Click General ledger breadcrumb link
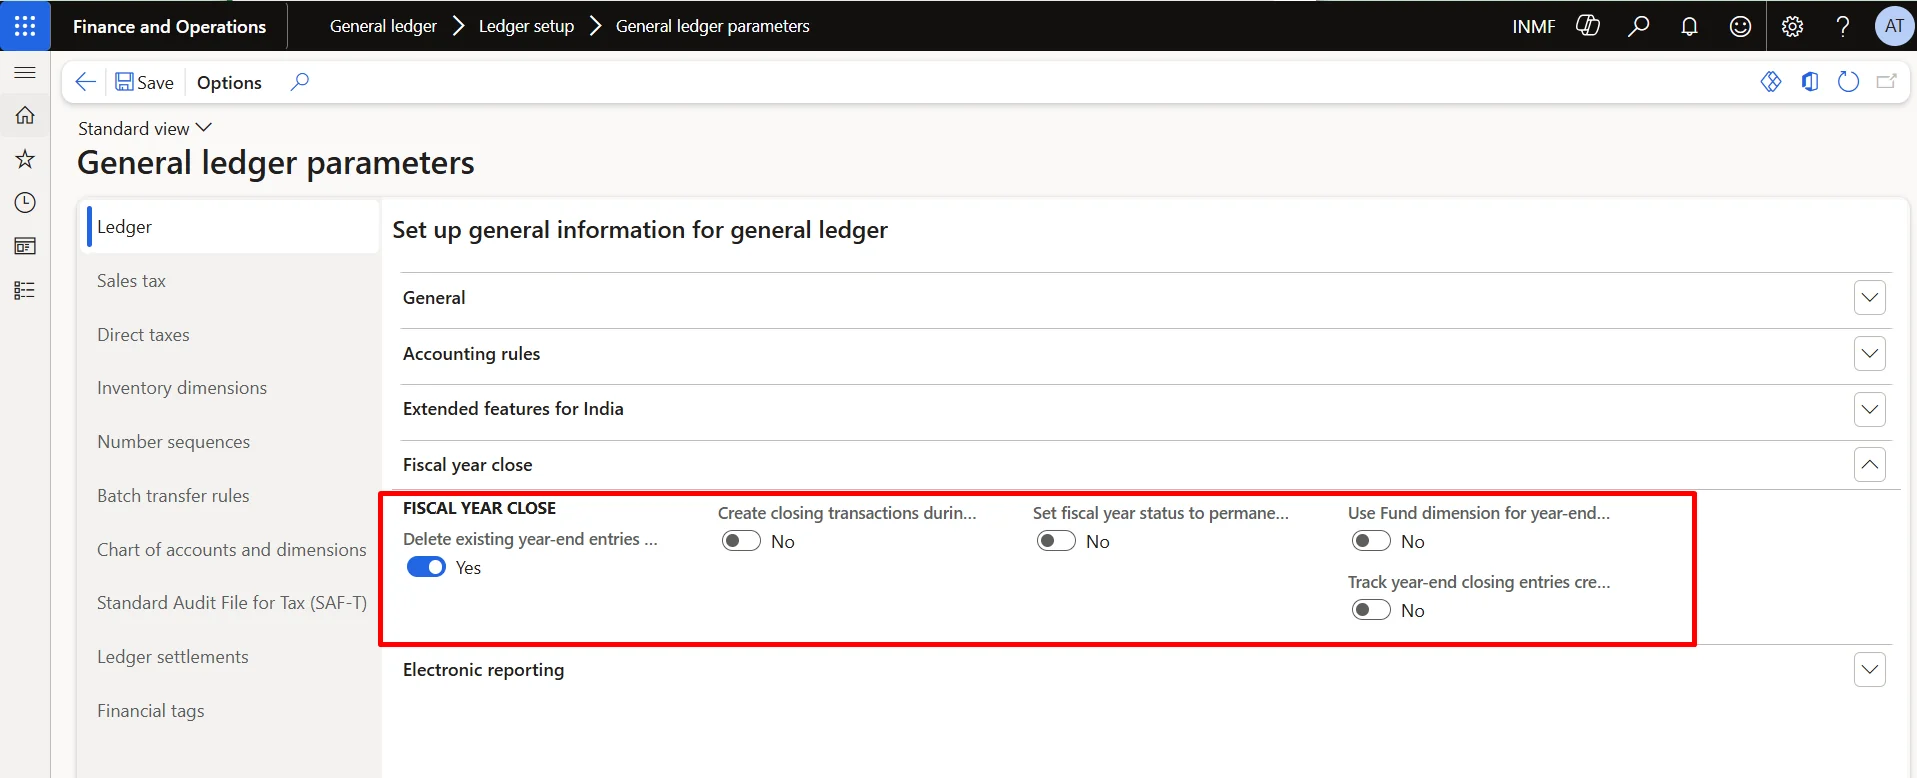The width and height of the screenshot is (1917, 778). click(x=383, y=26)
